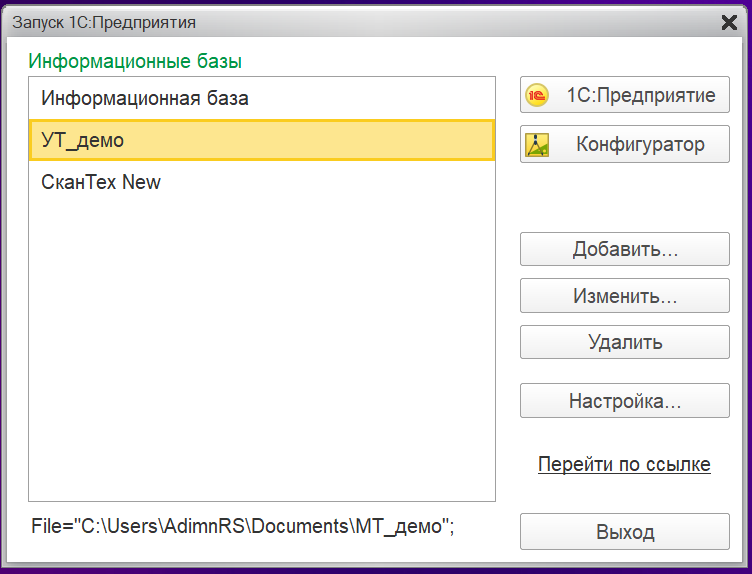The width and height of the screenshot is (752, 574).
Task: Click the Конфигуратор compass icon
Action: click(538, 145)
